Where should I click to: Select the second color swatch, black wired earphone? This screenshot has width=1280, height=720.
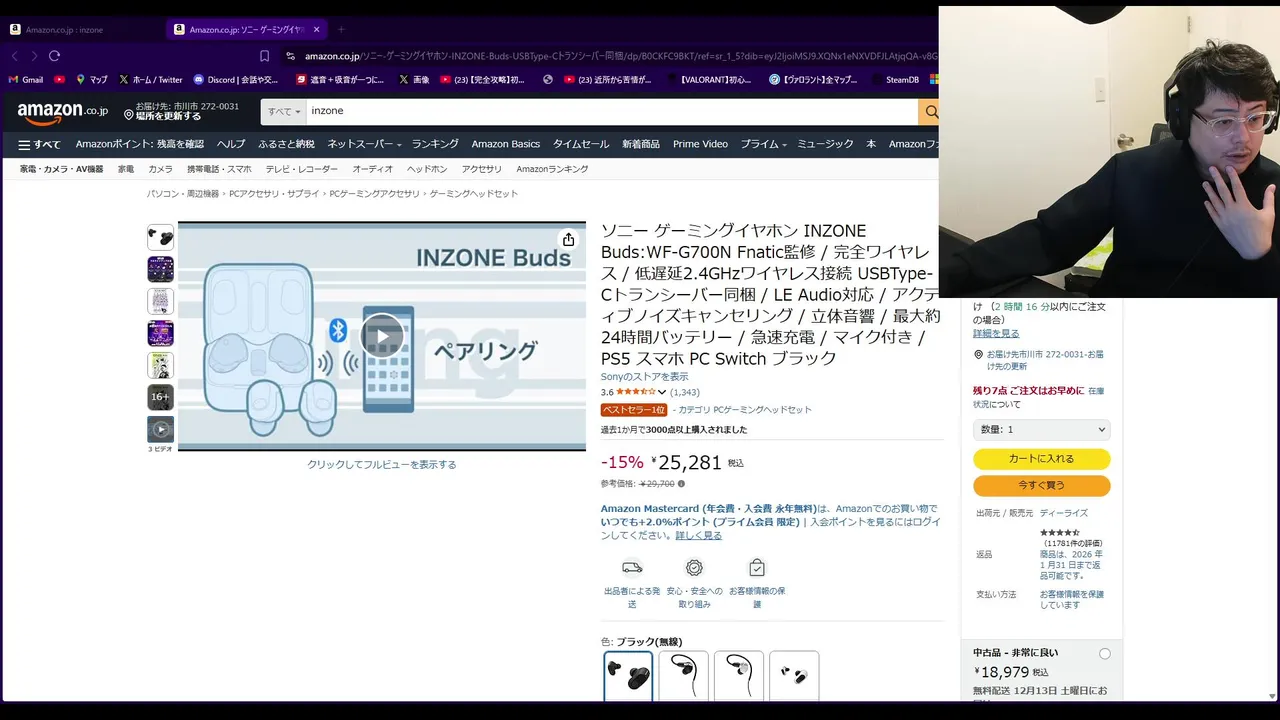(x=684, y=676)
